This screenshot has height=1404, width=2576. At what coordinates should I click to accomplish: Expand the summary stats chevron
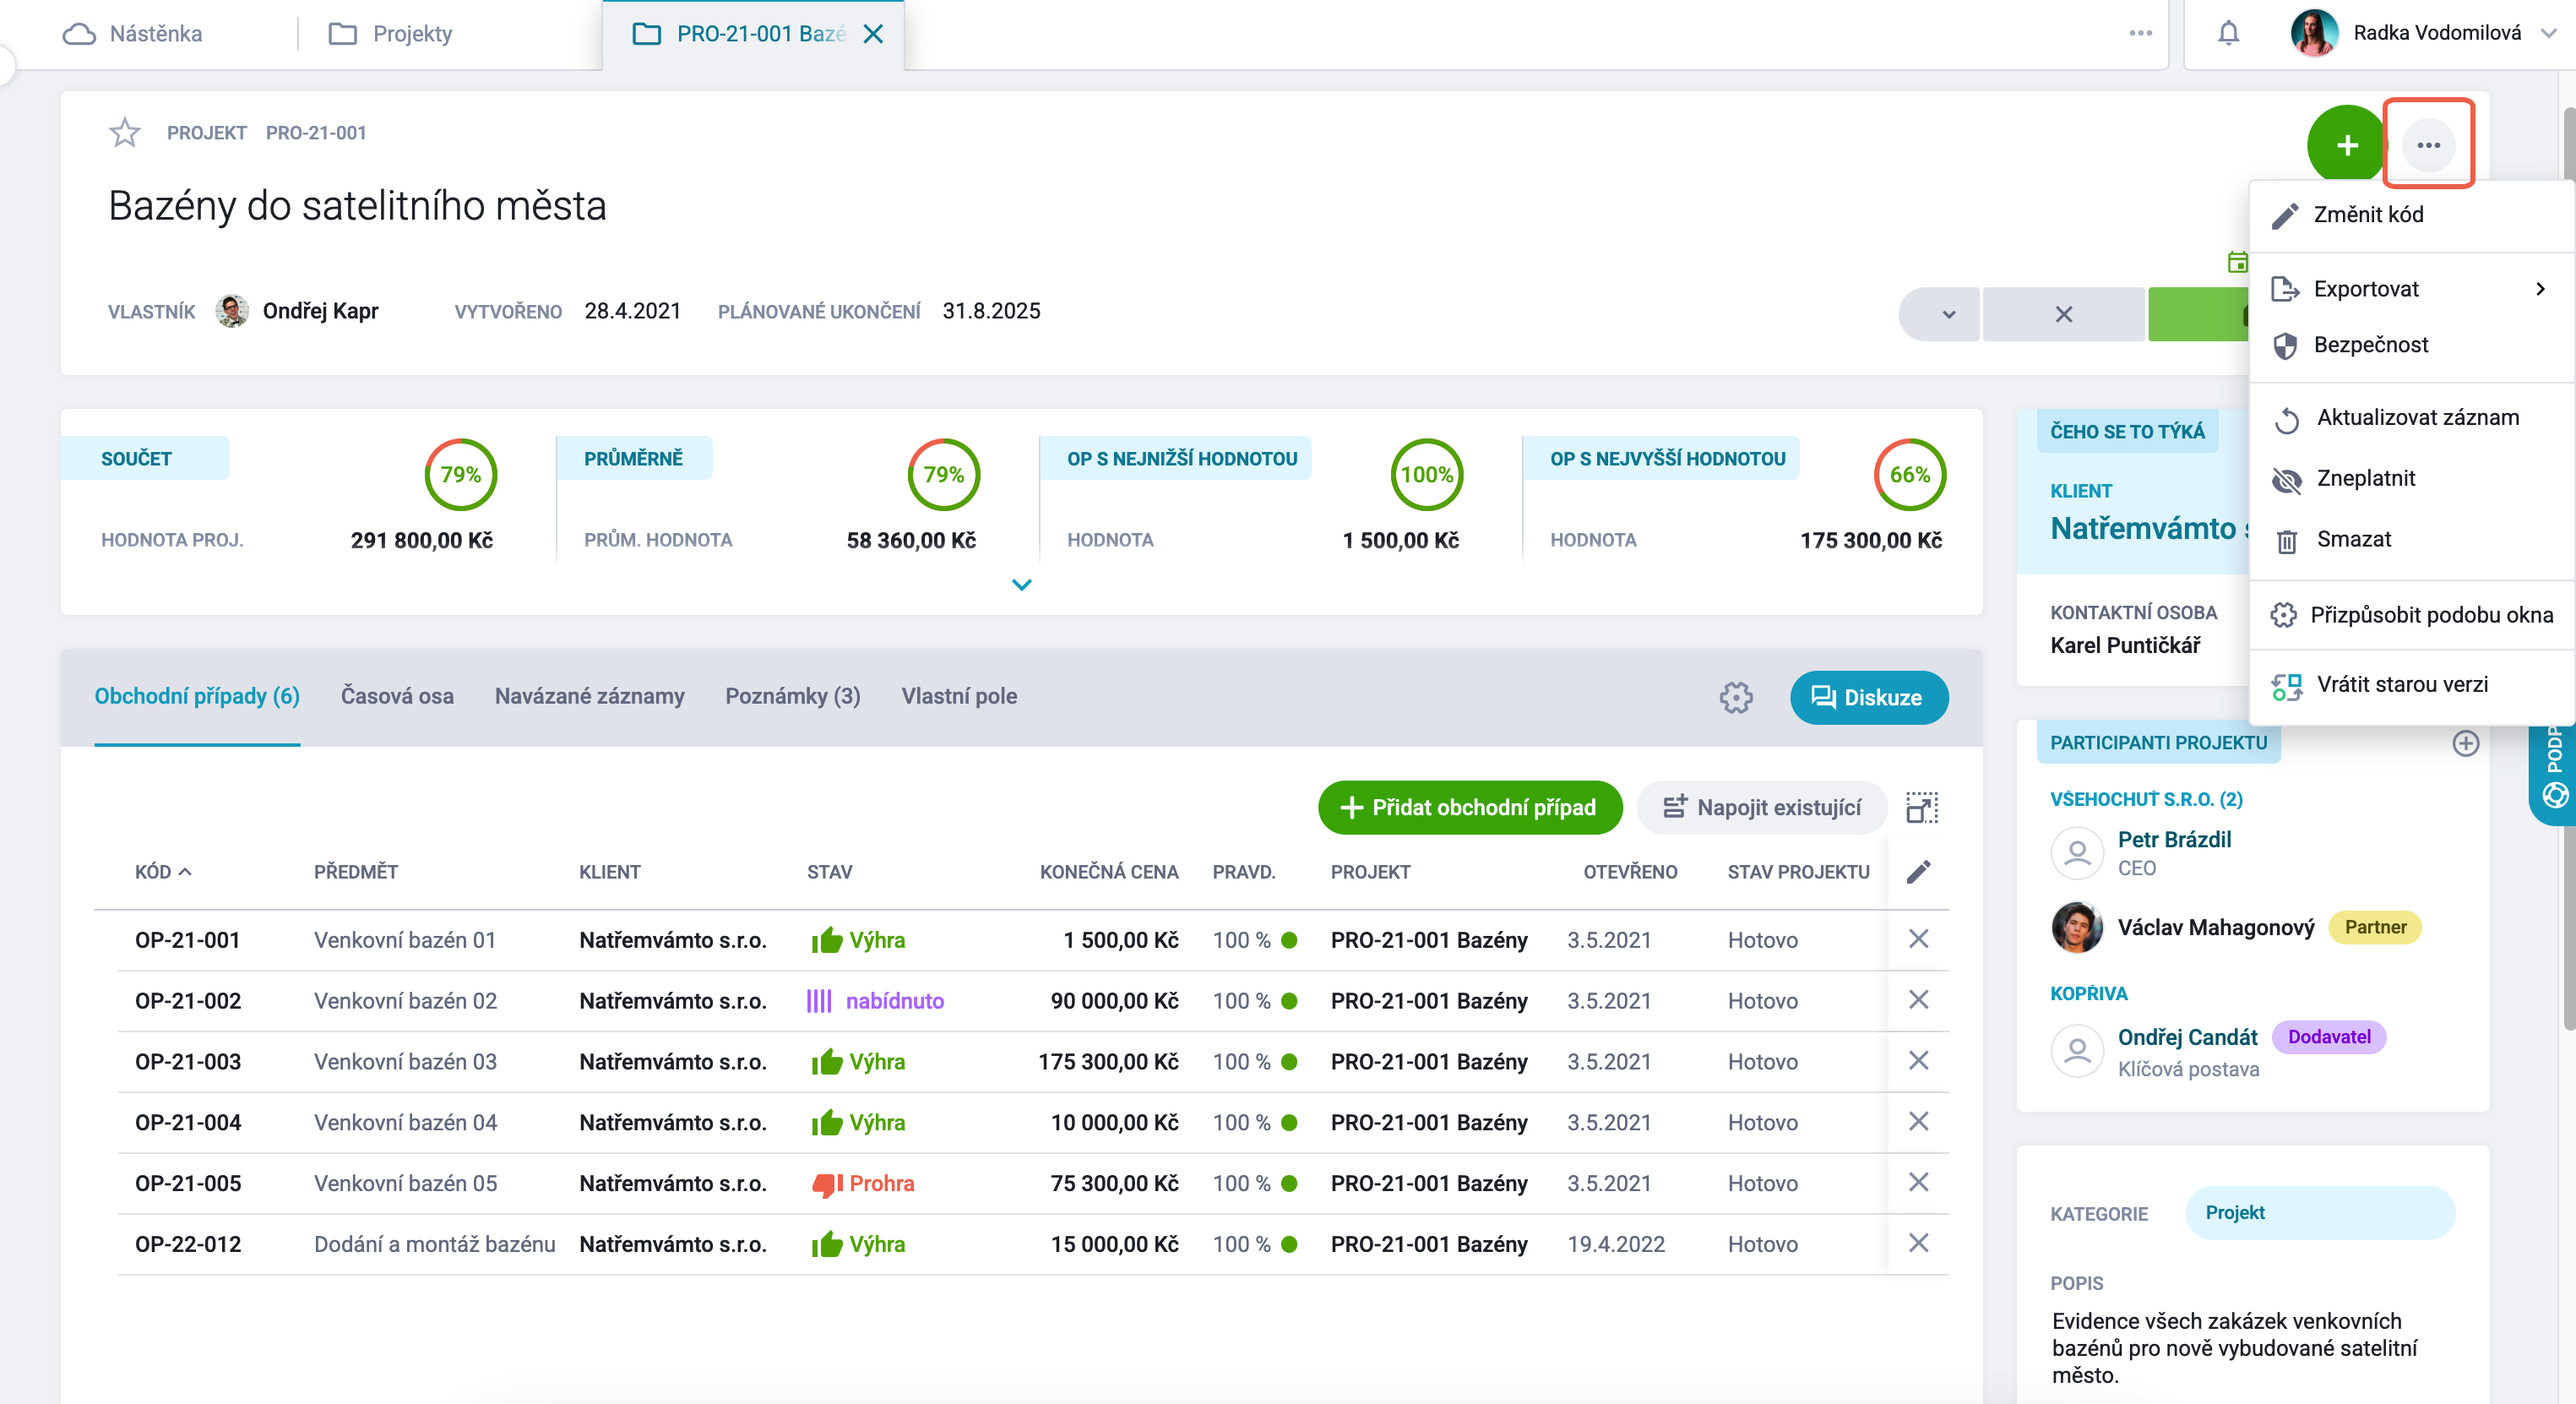point(1021,585)
